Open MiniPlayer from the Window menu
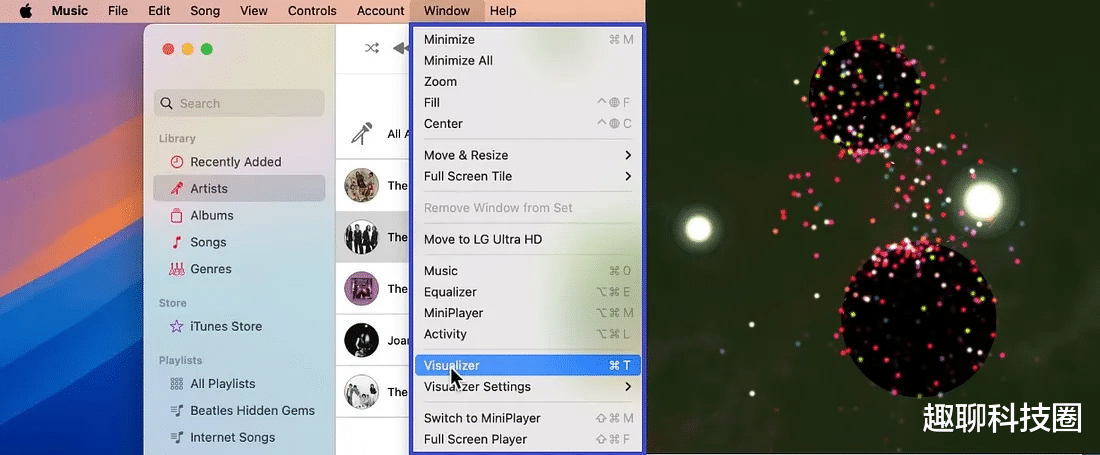This screenshot has height=455, width=1100. (x=528, y=313)
